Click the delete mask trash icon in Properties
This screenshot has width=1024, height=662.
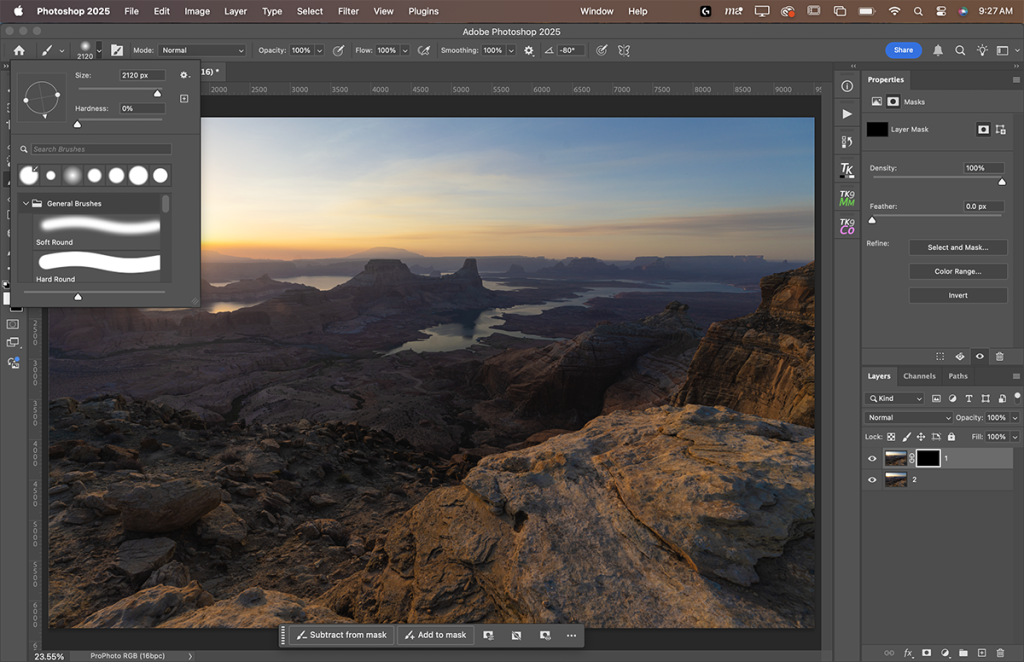coord(1000,356)
